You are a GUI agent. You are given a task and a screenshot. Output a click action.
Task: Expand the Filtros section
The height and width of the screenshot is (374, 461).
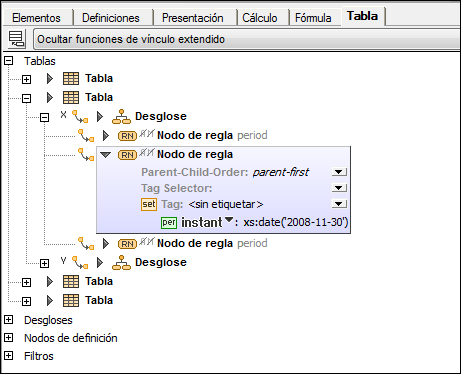[x=8, y=355]
